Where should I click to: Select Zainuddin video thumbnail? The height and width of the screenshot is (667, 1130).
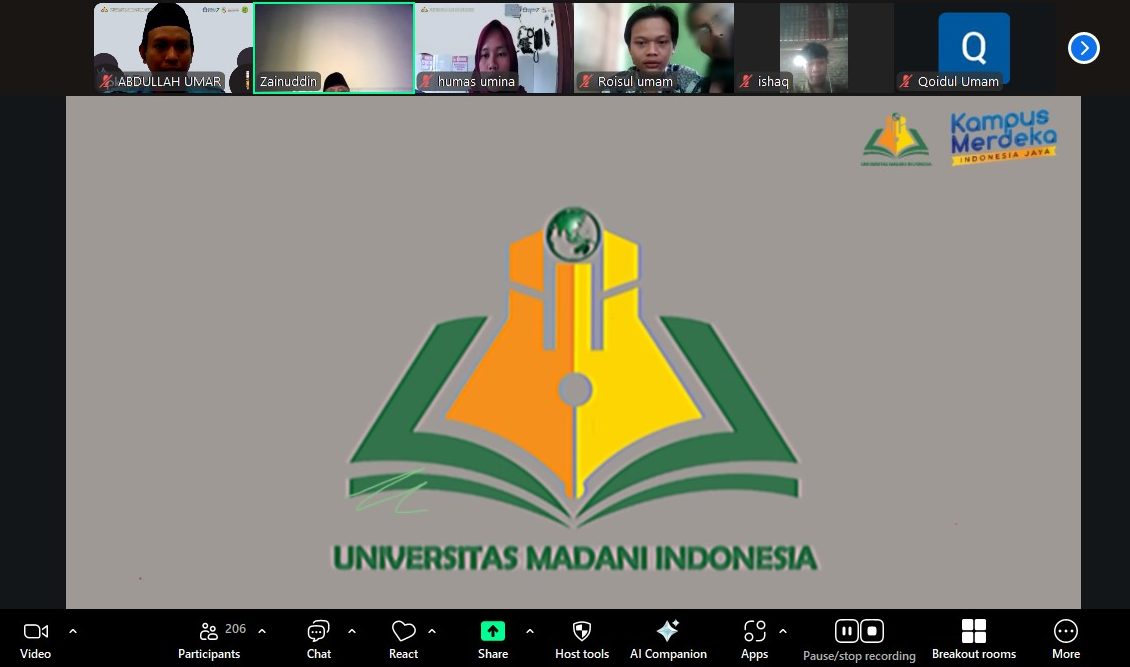tap(334, 48)
